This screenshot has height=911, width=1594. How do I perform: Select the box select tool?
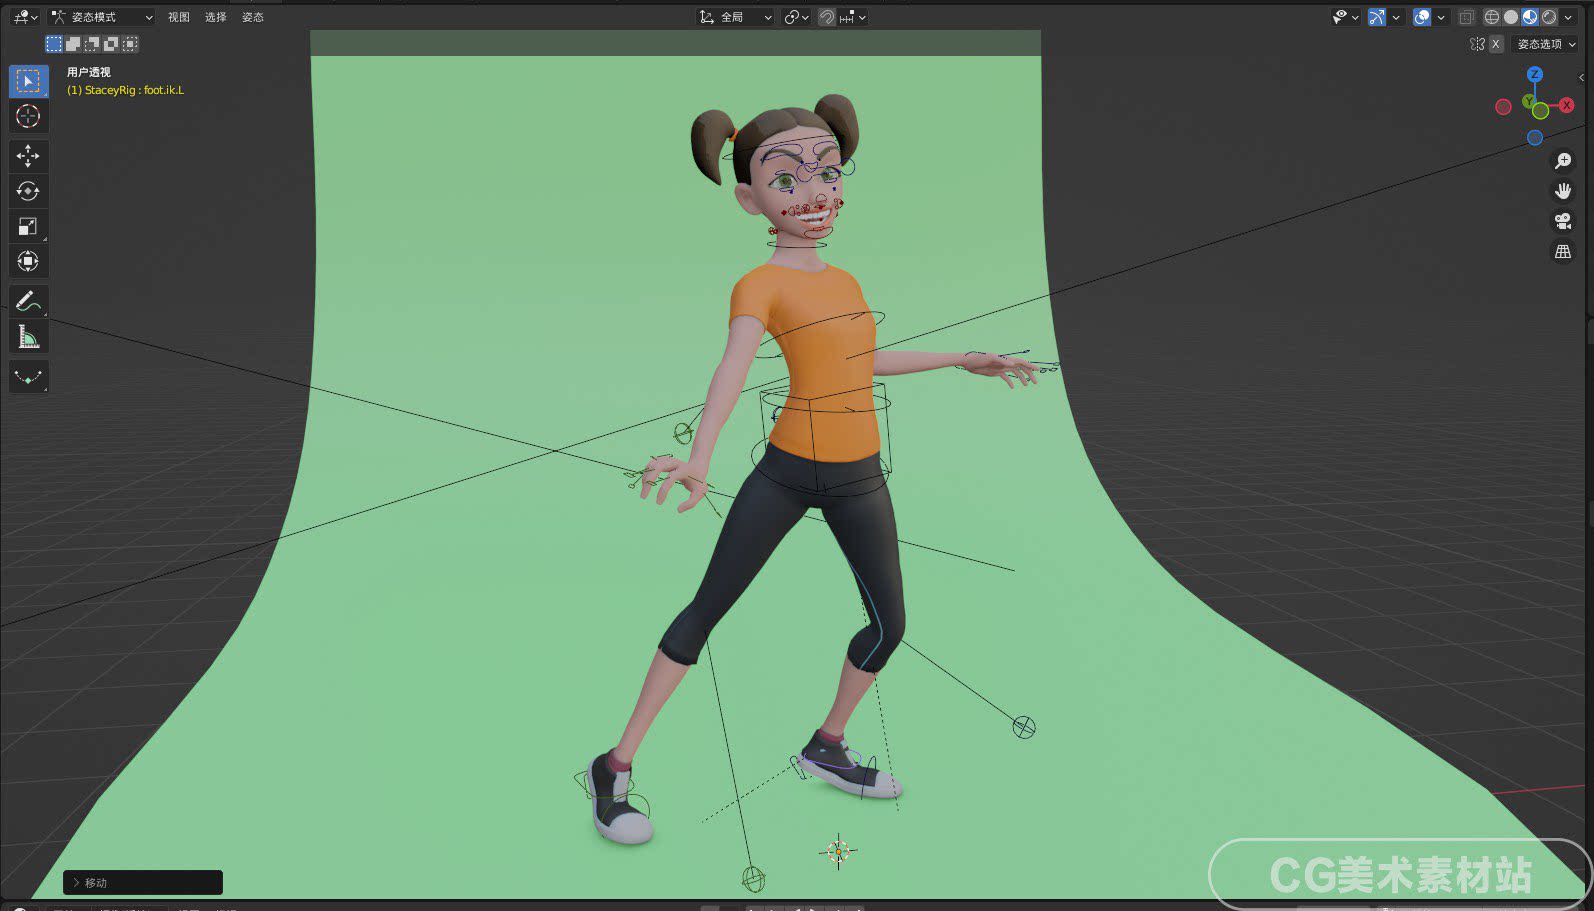[x=28, y=81]
